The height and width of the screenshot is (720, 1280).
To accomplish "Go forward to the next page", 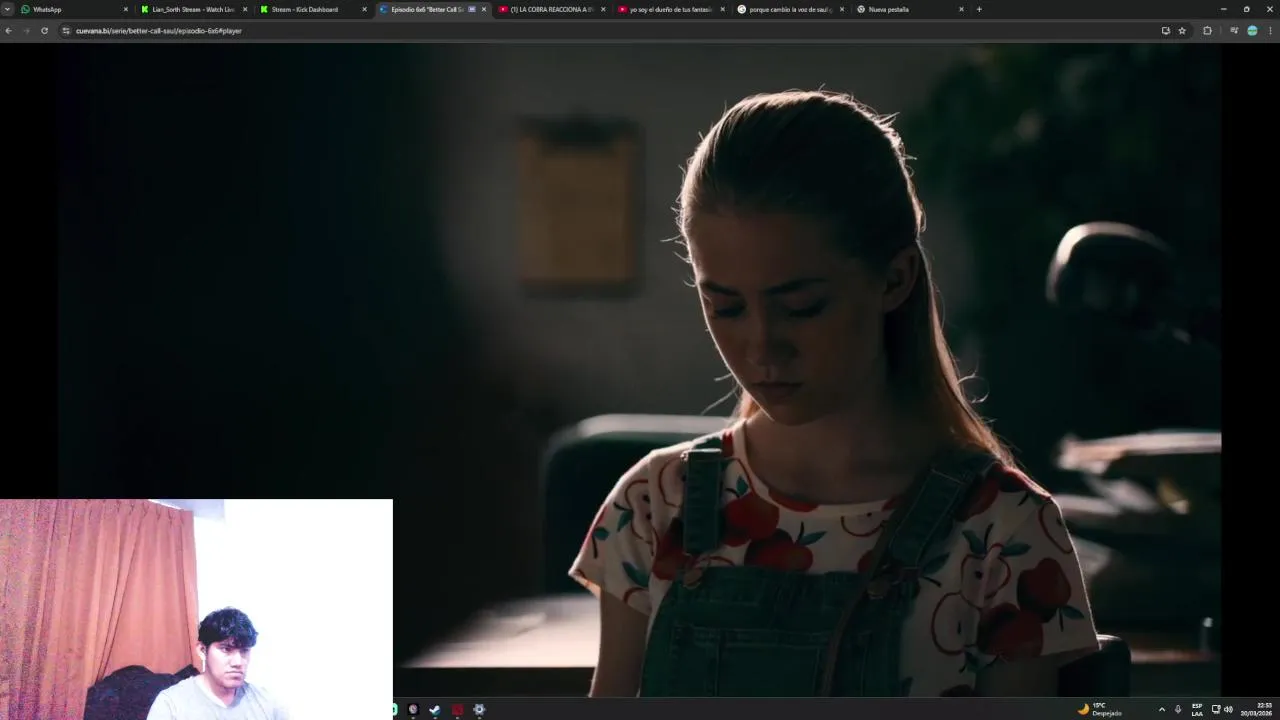I will pyautogui.click(x=26, y=31).
